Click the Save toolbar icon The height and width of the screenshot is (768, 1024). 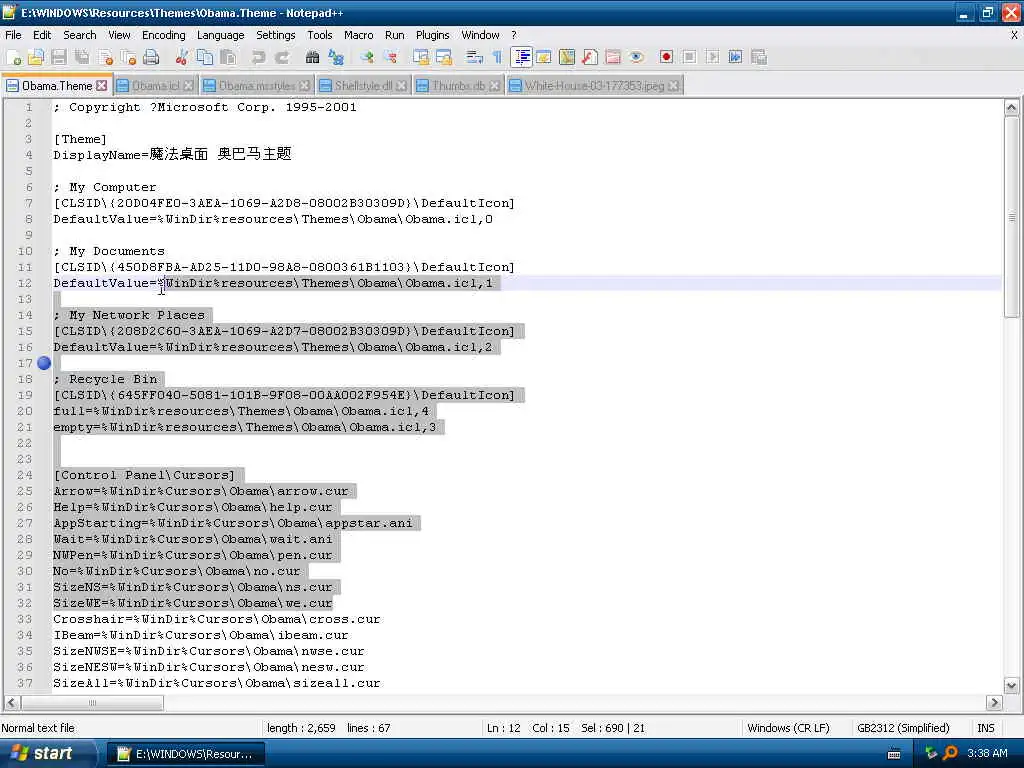[59, 57]
